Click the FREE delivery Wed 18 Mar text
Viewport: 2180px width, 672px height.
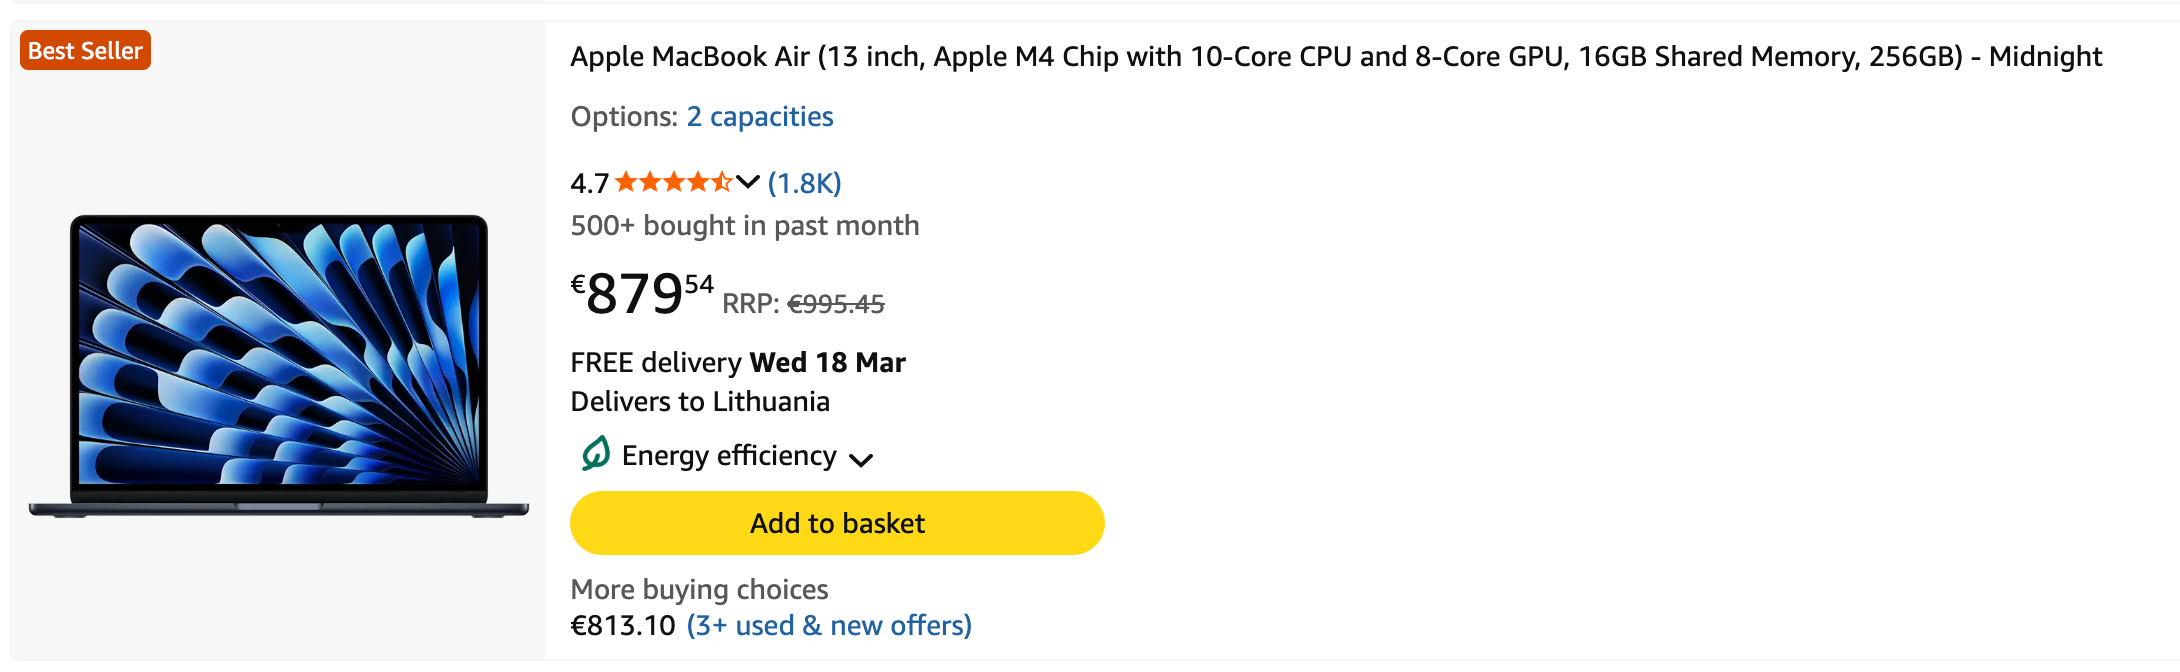[737, 363]
